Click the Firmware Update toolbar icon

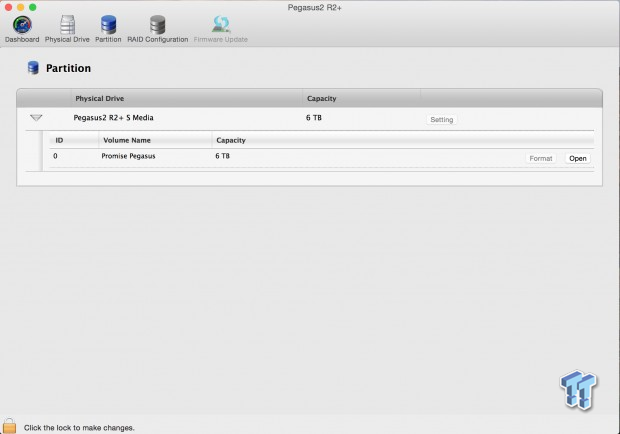click(221, 25)
